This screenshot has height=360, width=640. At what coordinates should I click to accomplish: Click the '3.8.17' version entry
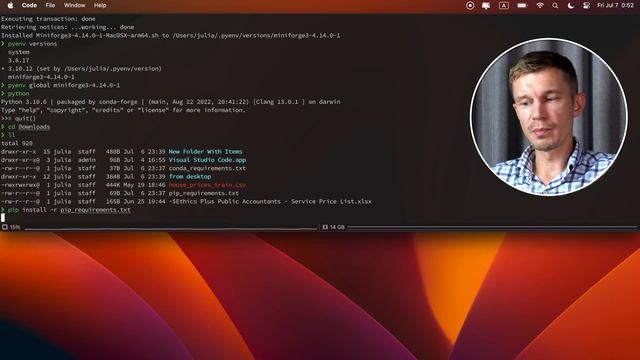(x=18, y=60)
